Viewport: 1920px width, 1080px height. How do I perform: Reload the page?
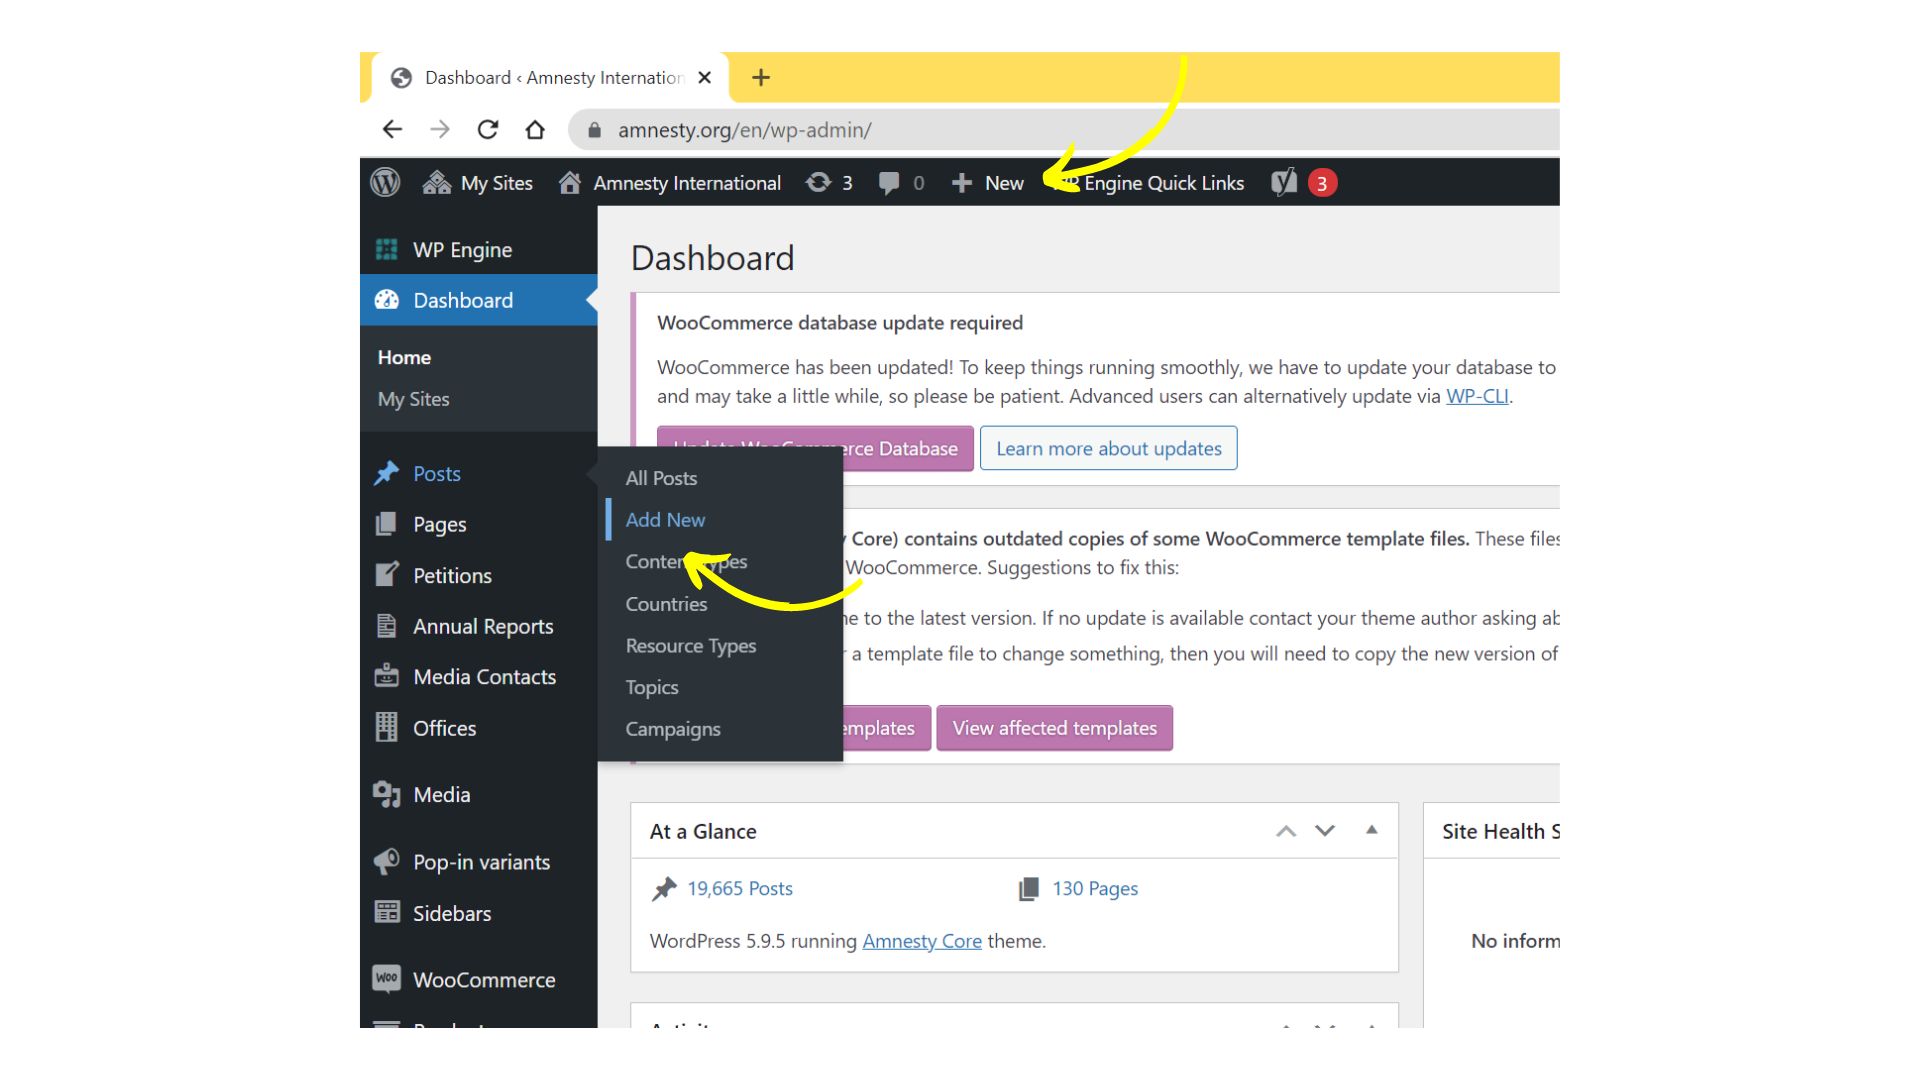pyautogui.click(x=488, y=130)
